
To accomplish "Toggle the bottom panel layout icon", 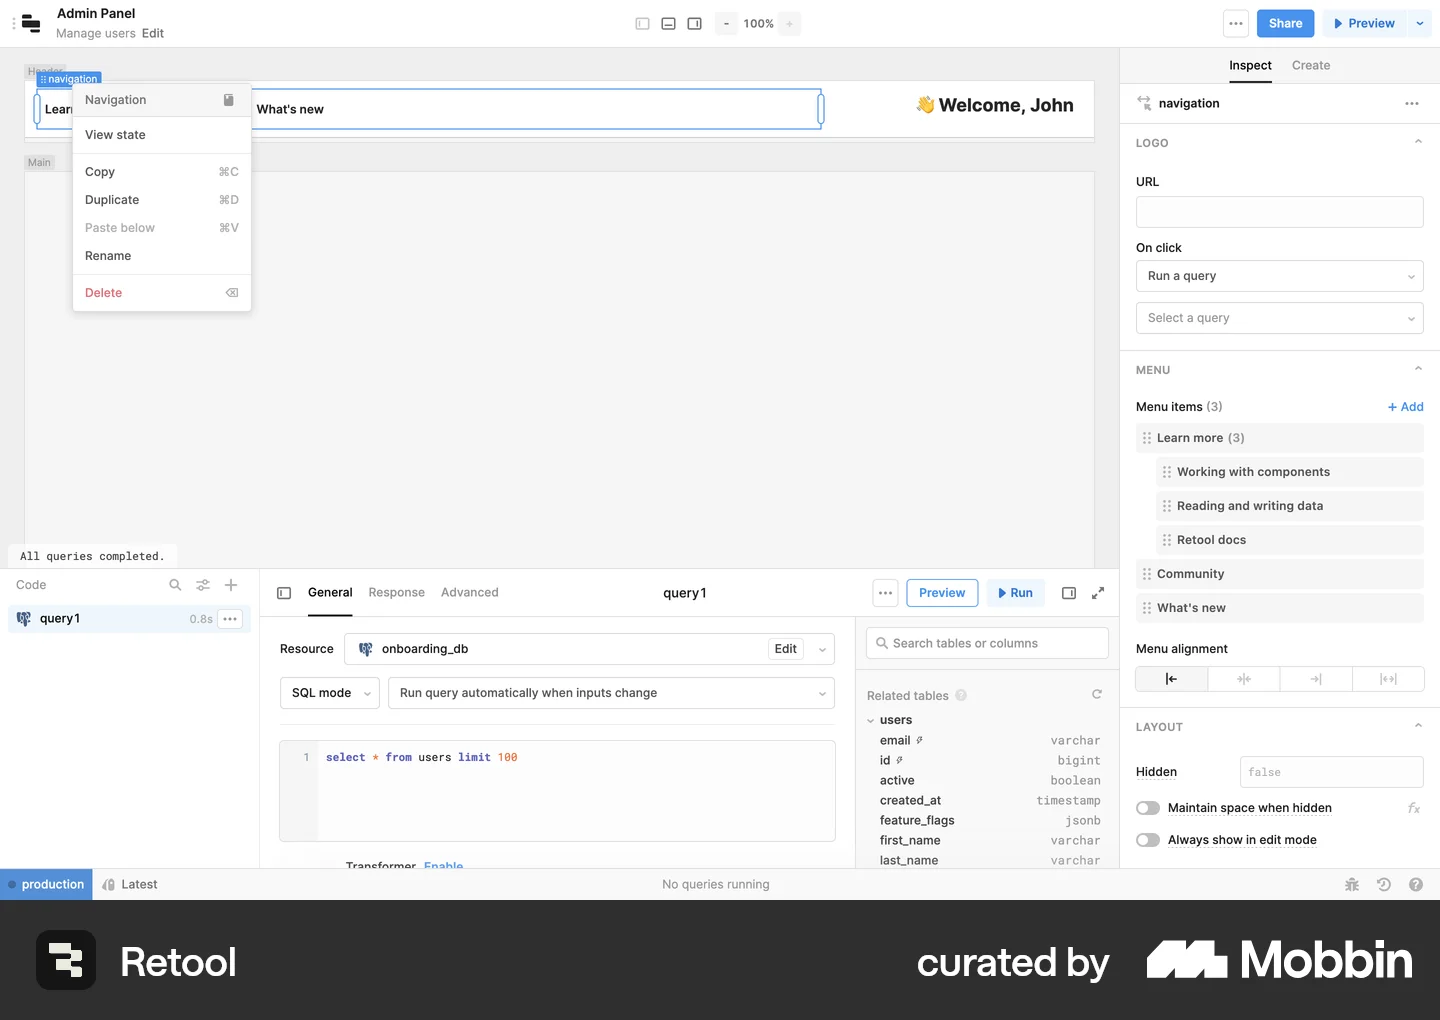I will tap(669, 24).
